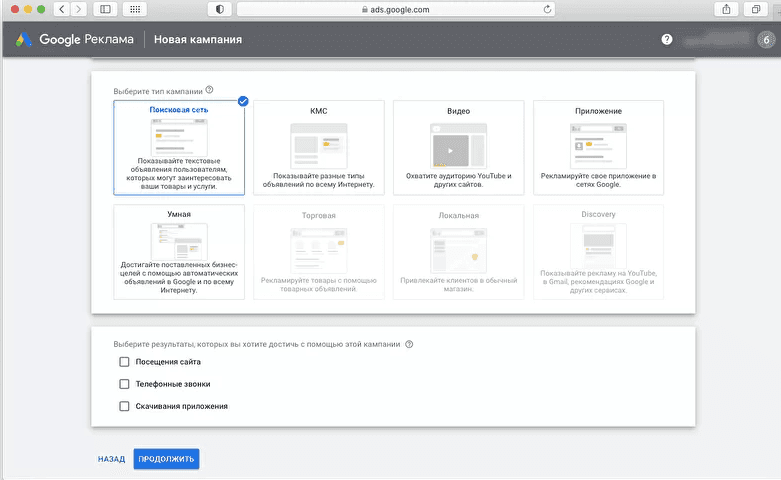Tick the 'Телефонные звонки' checkbox
Image resolution: width=781 pixels, height=480 pixels.
point(125,384)
